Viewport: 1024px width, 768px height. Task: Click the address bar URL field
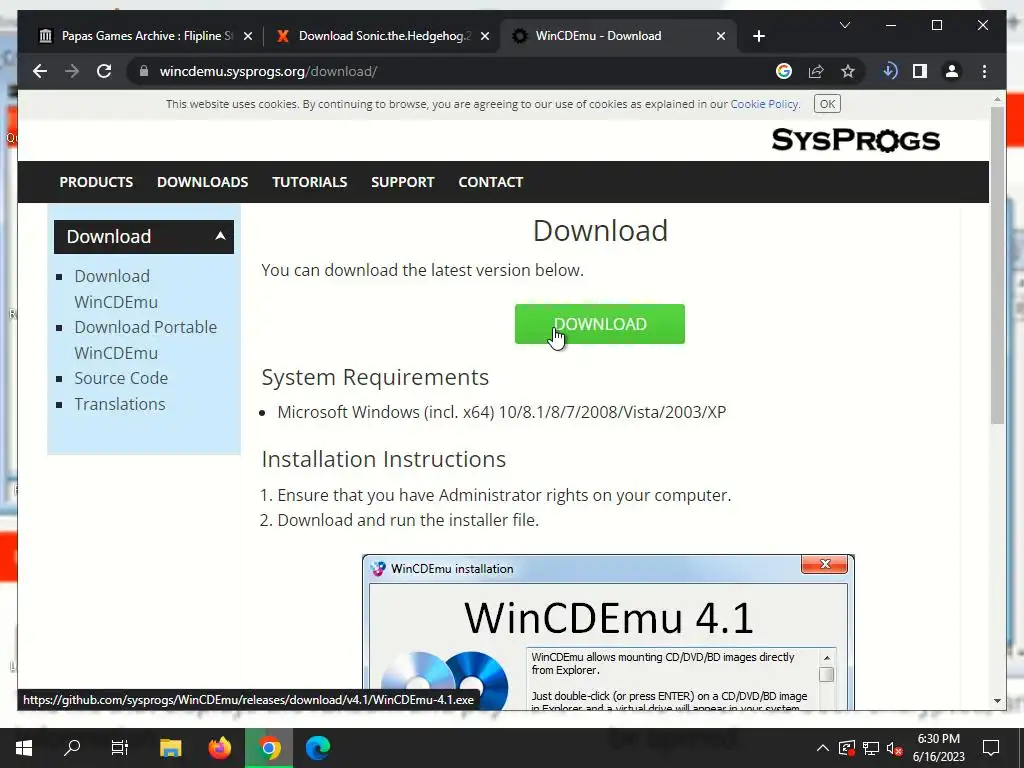[x=457, y=71]
